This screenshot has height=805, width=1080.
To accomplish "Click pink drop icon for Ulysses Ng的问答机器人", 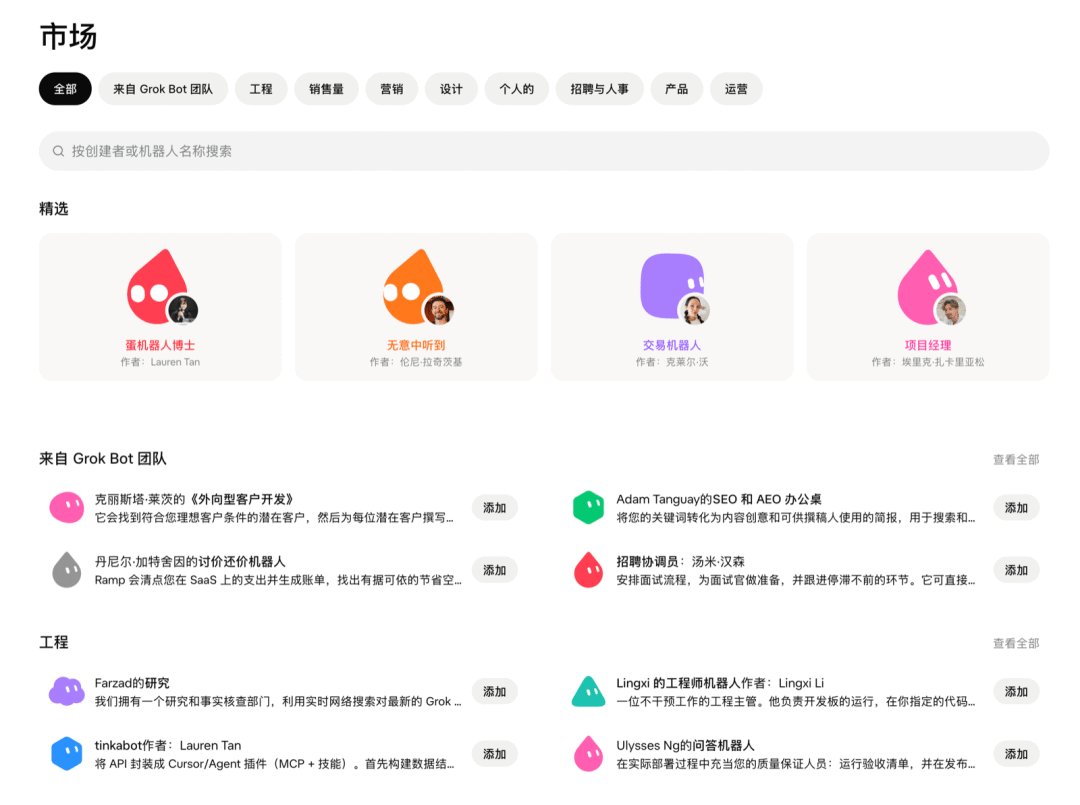I will pyautogui.click(x=588, y=753).
